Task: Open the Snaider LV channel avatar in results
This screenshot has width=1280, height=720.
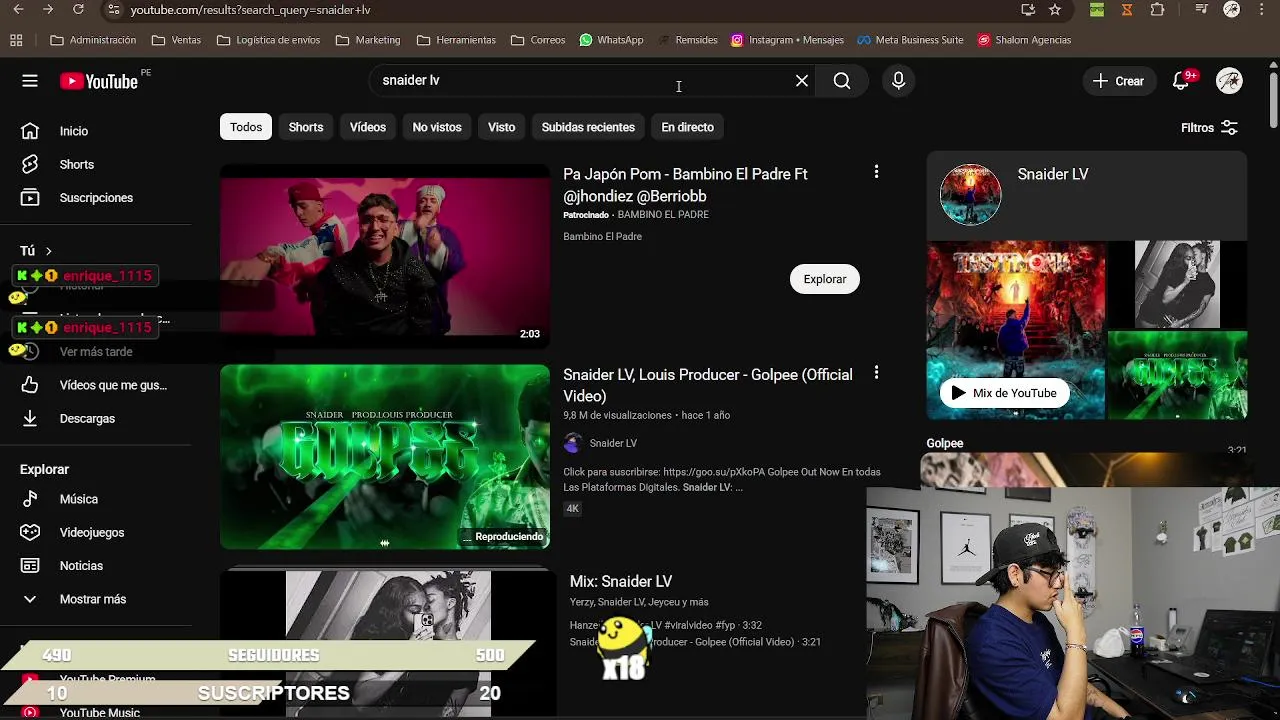Action: pos(573,443)
